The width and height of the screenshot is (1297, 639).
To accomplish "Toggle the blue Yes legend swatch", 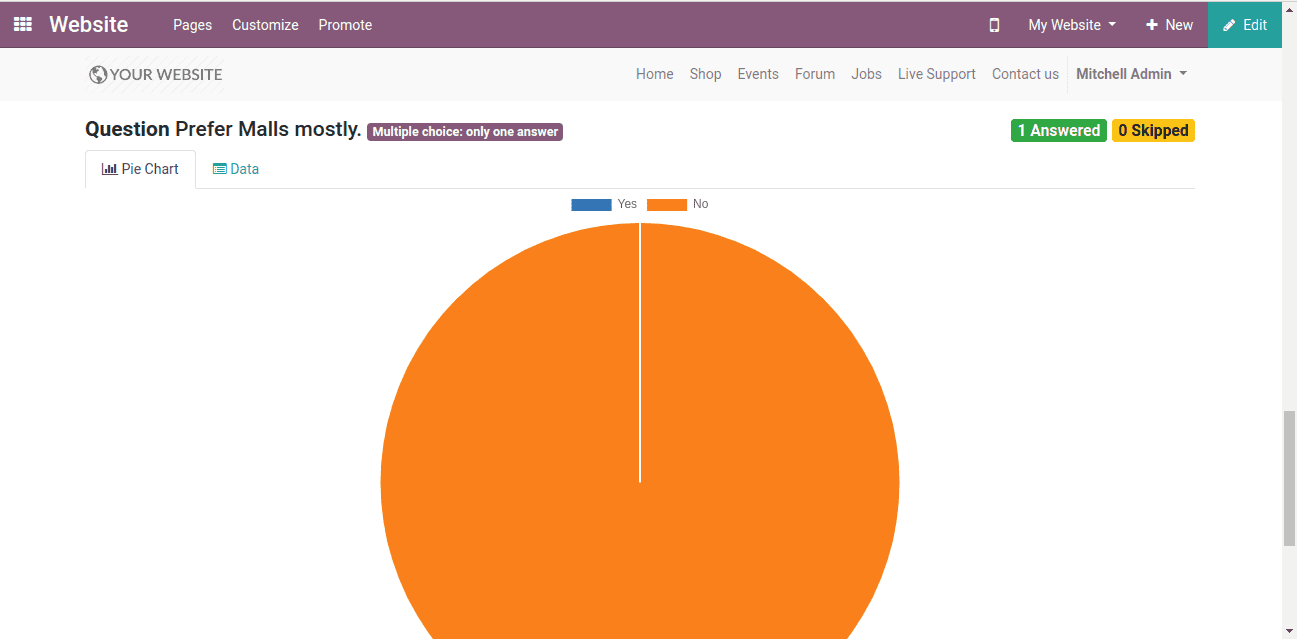I will pyautogui.click(x=591, y=204).
